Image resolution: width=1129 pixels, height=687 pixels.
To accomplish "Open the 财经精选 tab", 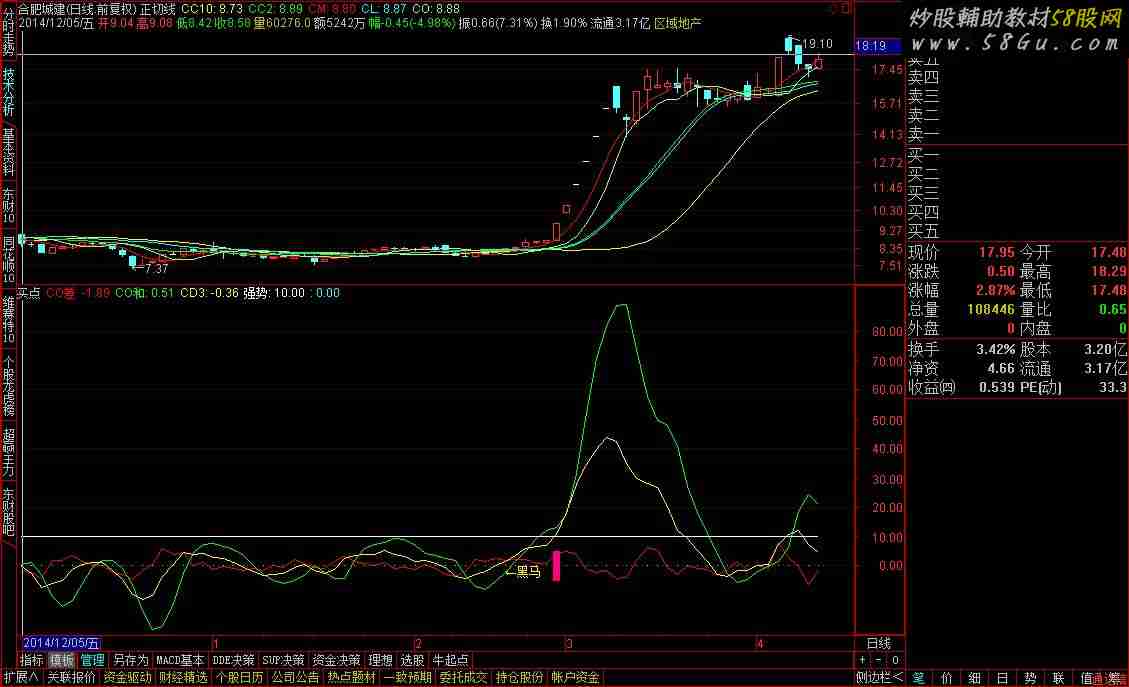I will [x=184, y=678].
